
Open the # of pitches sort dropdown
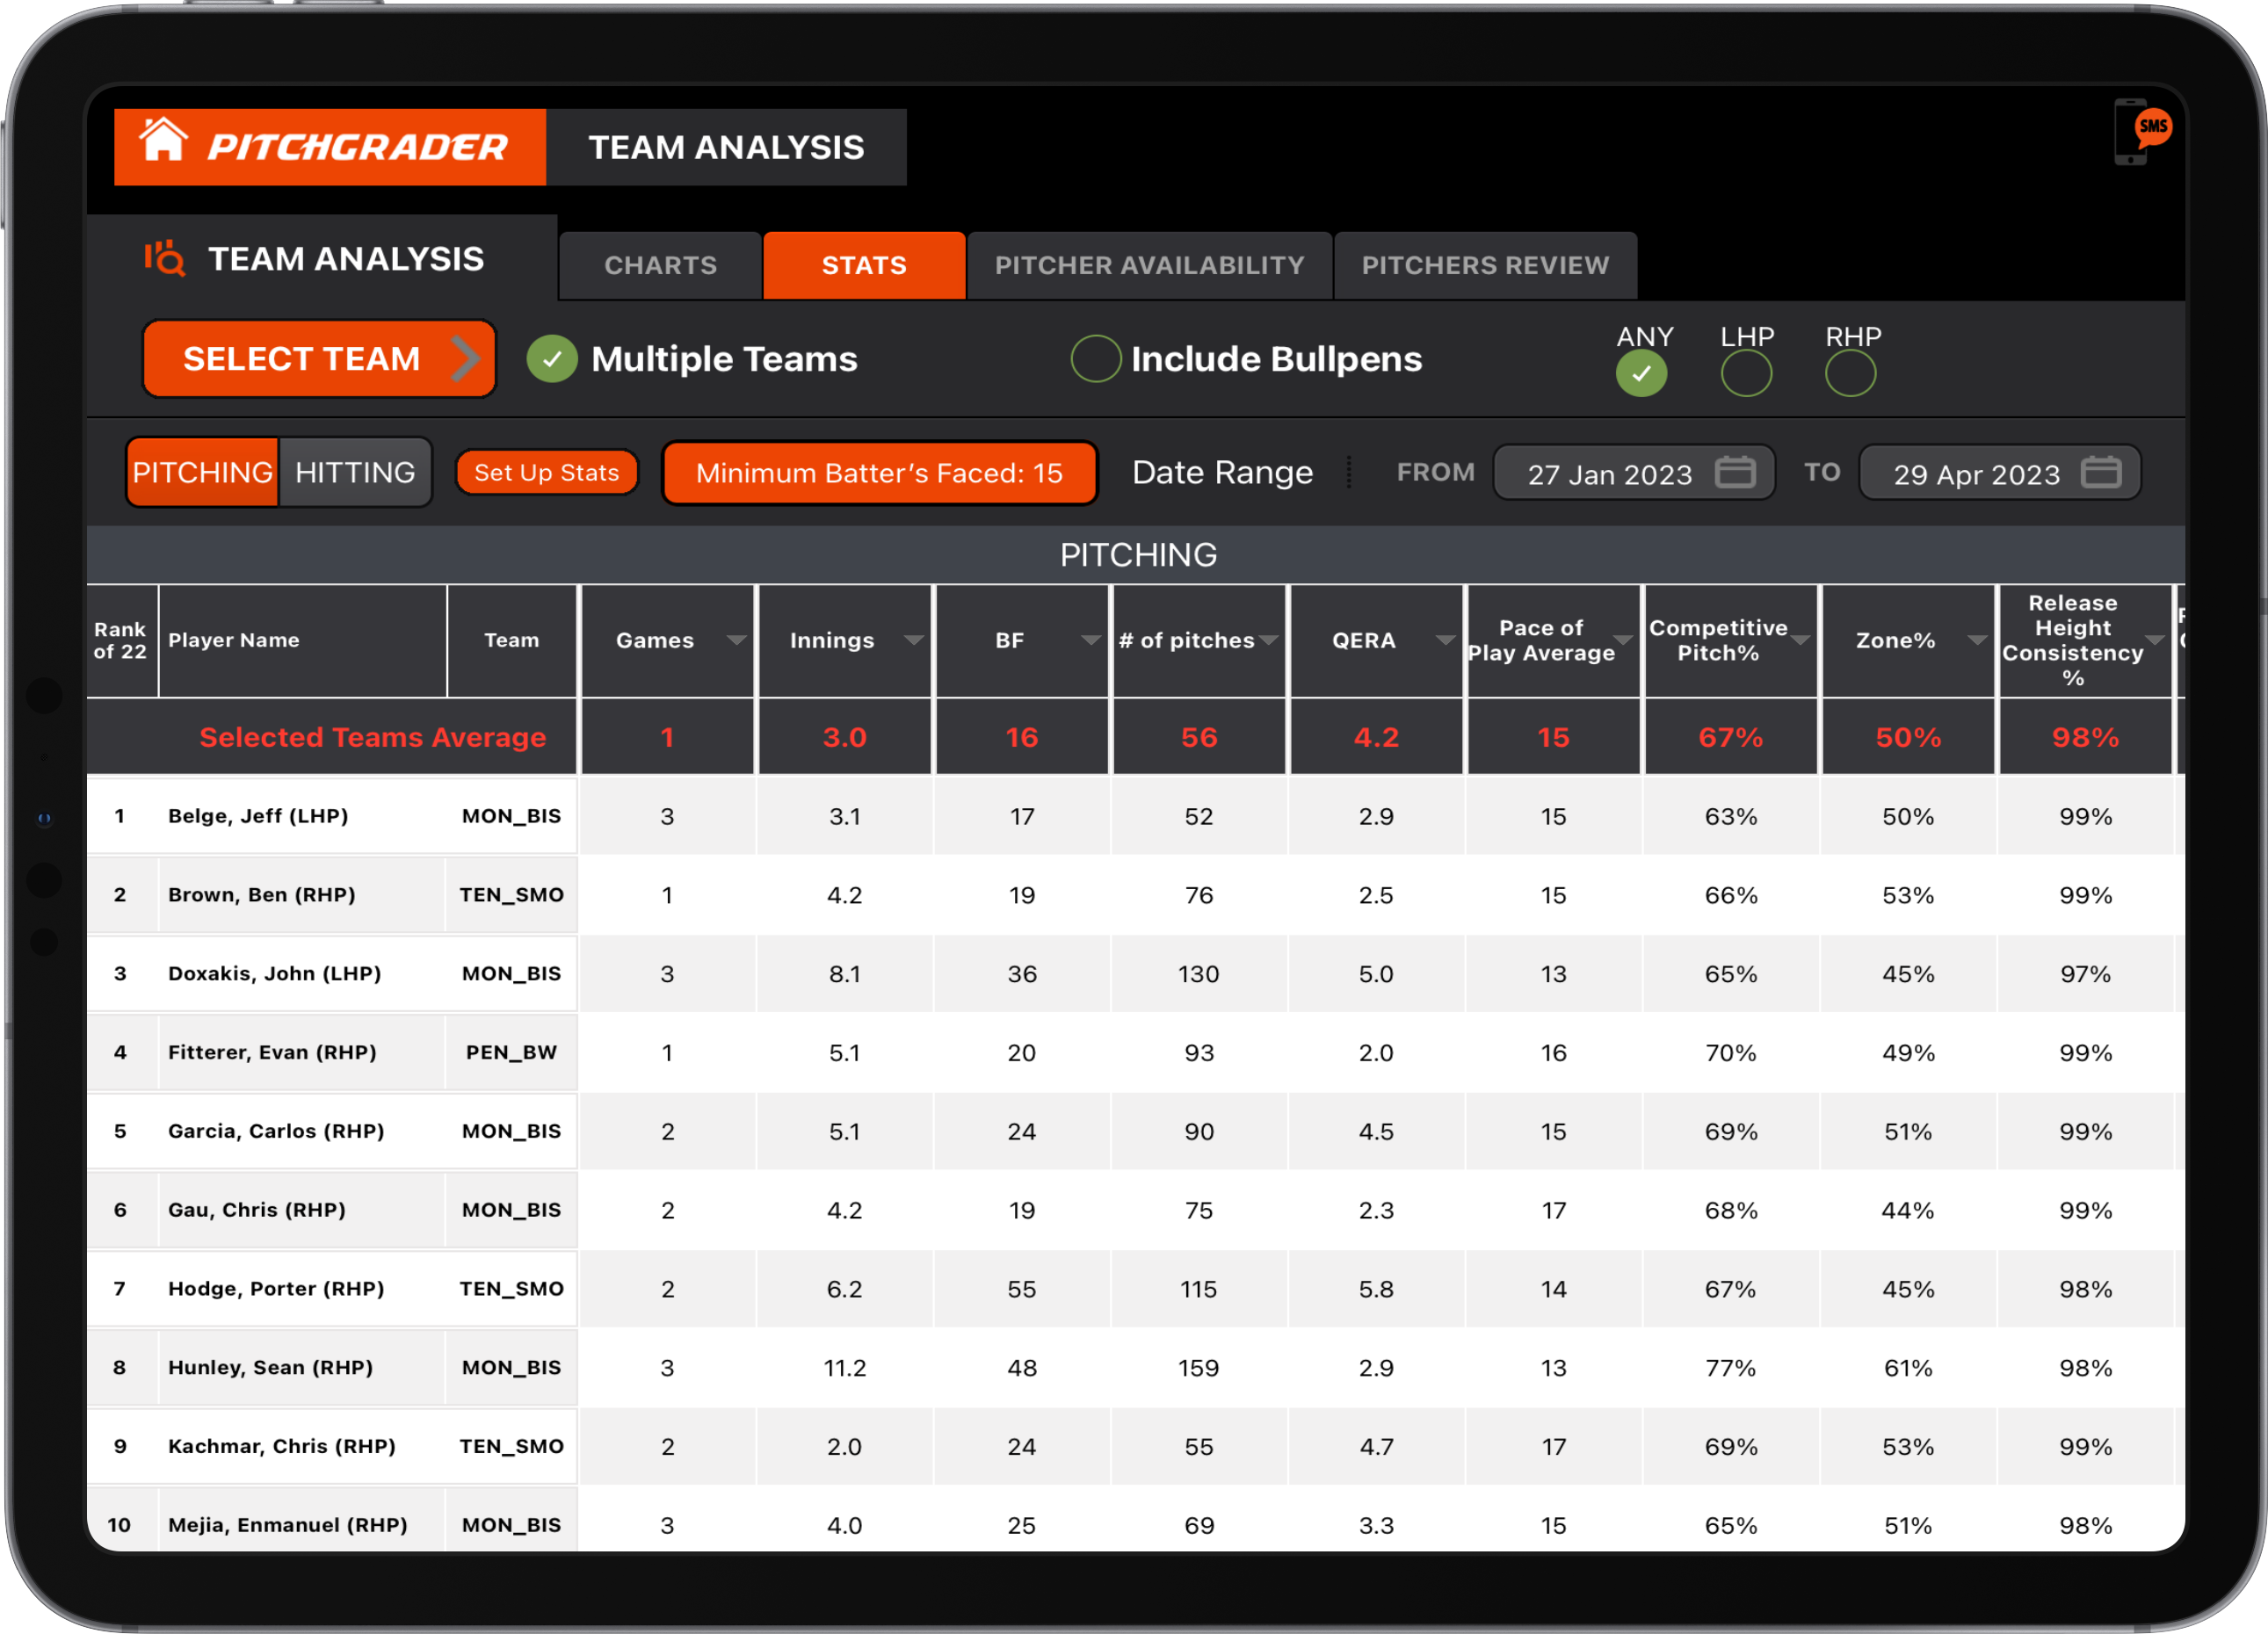coord(1271,640)
